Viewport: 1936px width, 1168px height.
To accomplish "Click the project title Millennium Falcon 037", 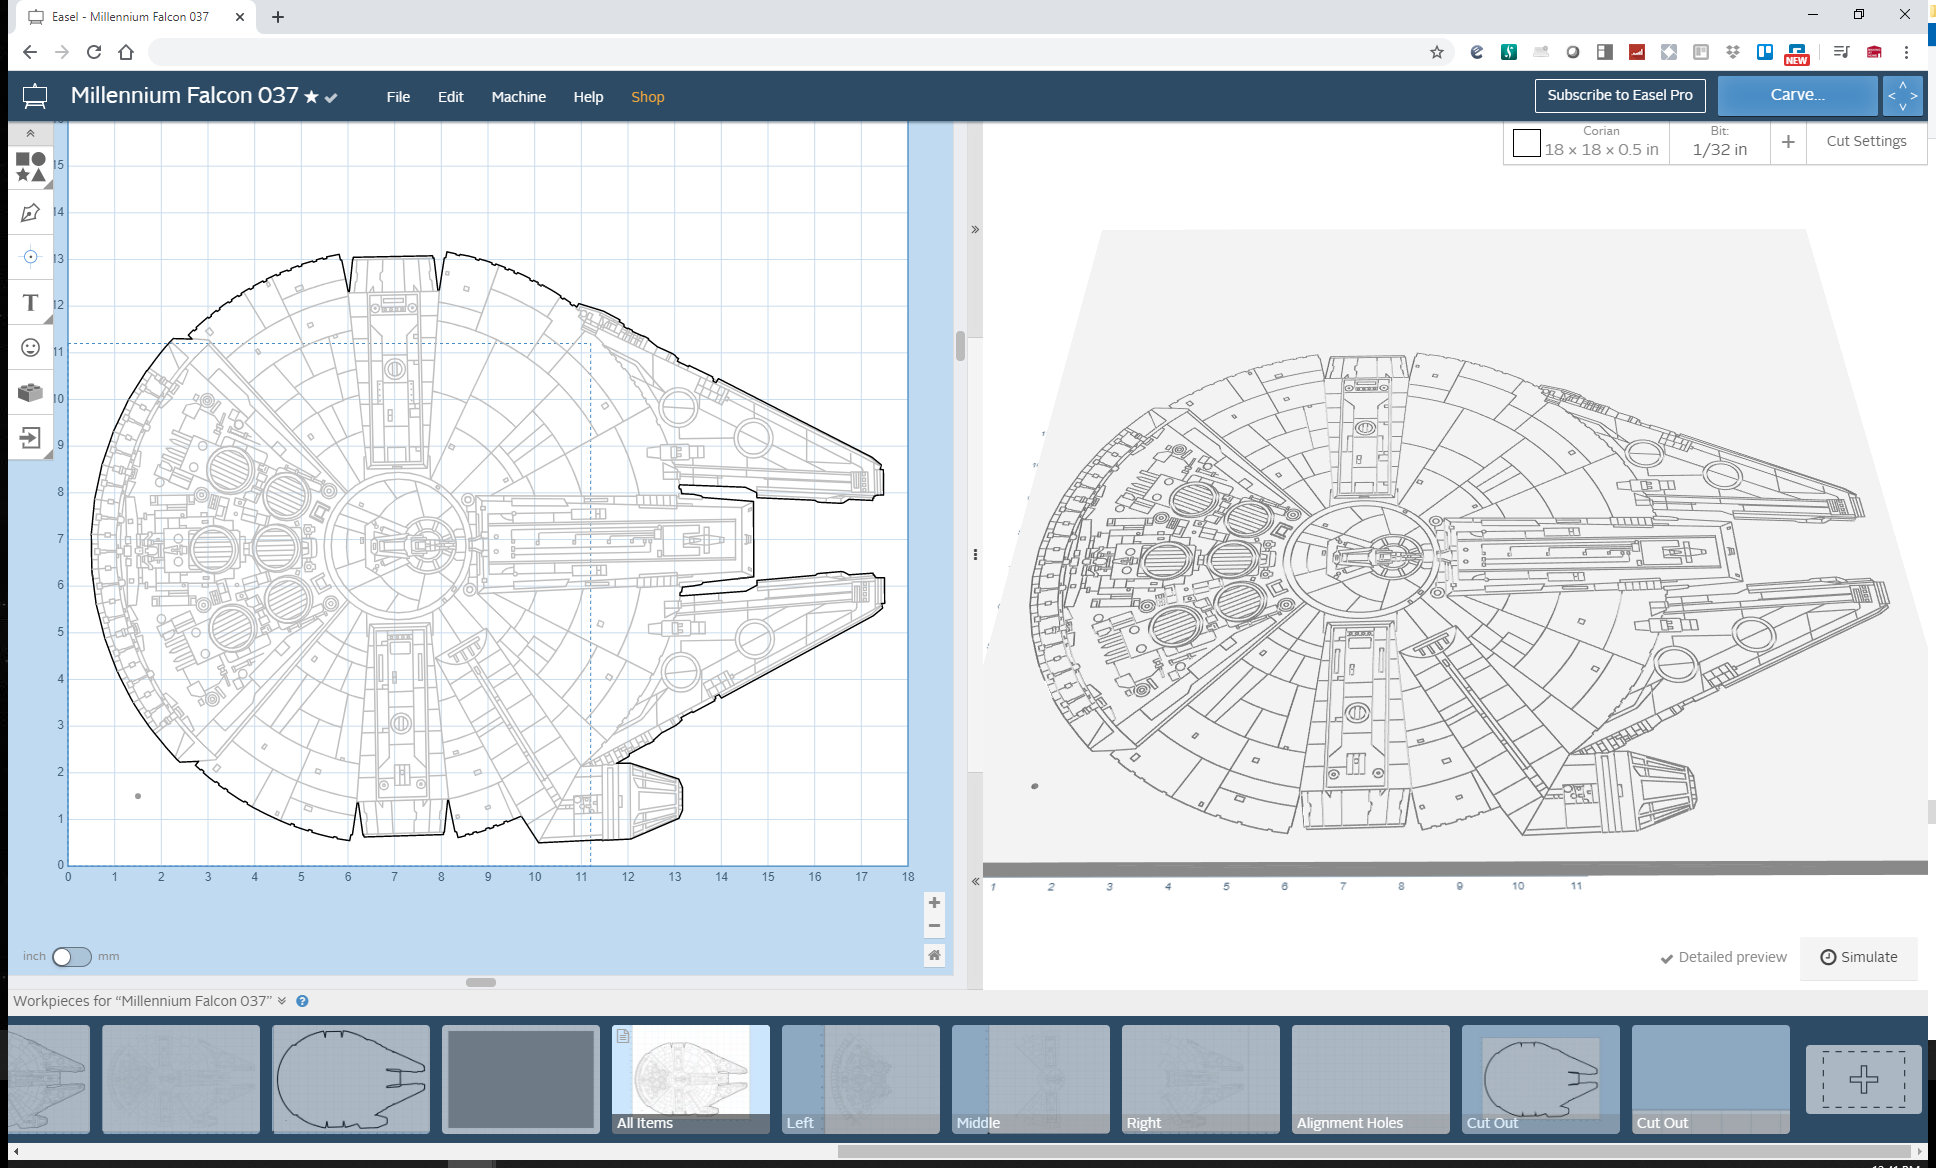I will tap(184, 95).
